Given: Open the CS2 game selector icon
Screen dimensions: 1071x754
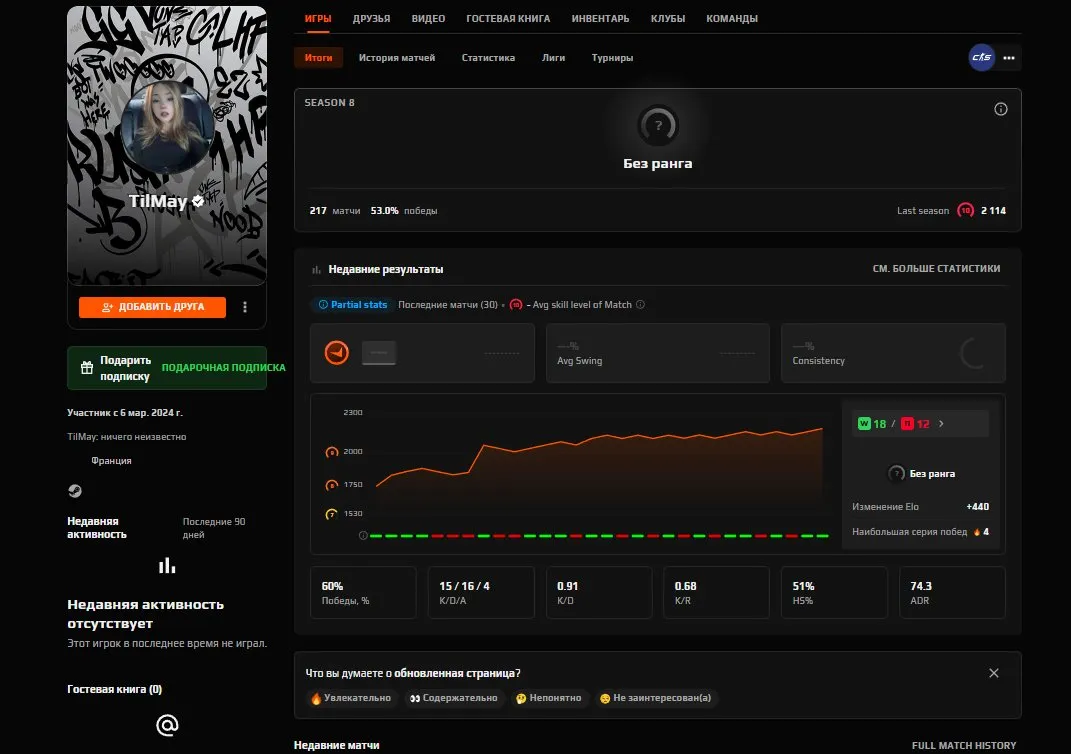Looking at the screenshot, I should click(x=982, y=57).
